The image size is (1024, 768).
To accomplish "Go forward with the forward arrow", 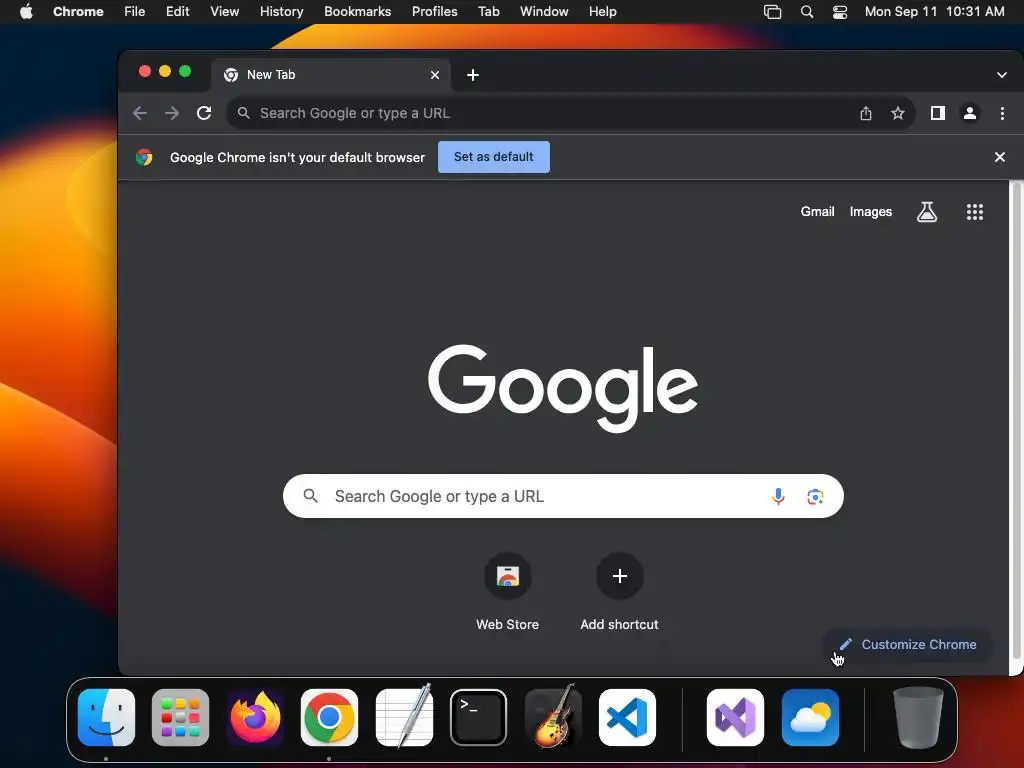I will tap(172, 113).
